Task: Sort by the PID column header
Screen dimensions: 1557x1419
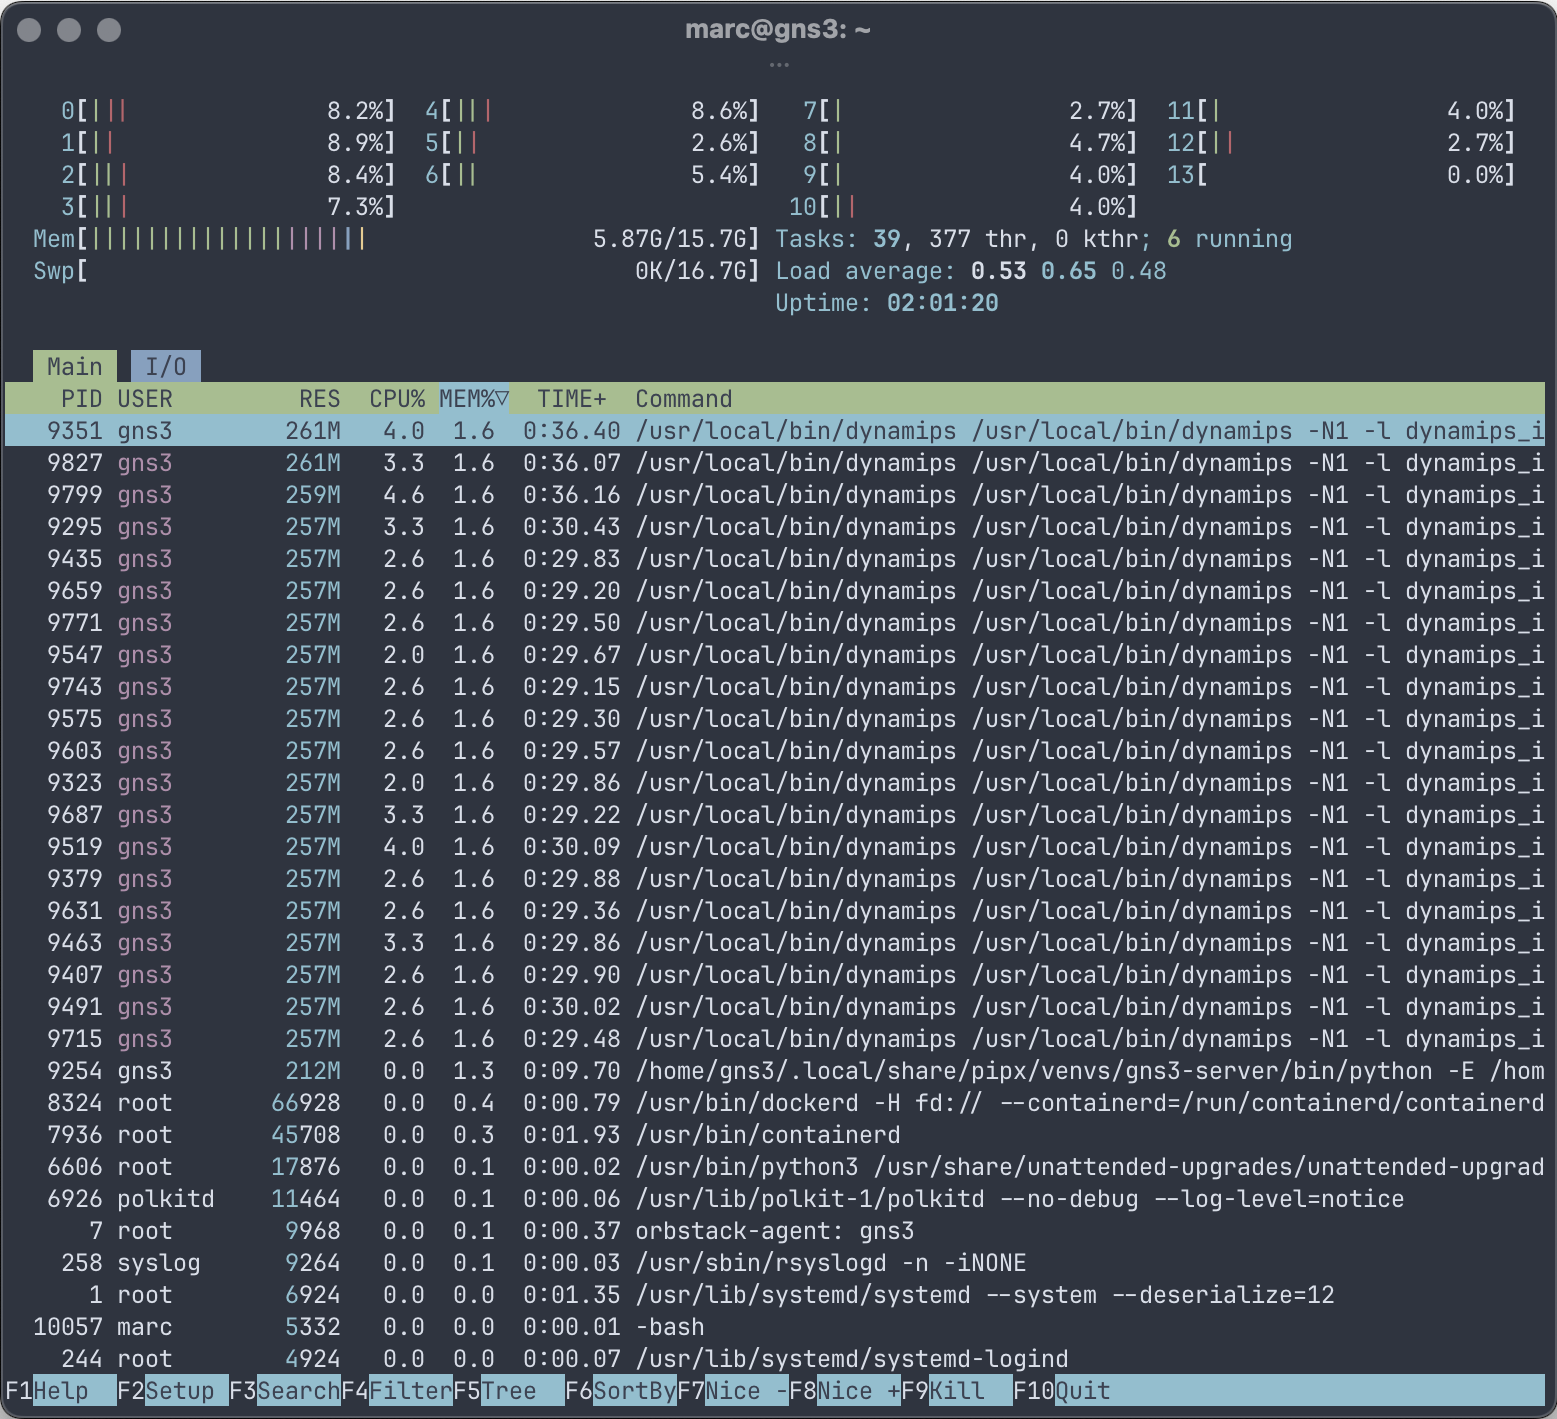Action: point(81,398)
